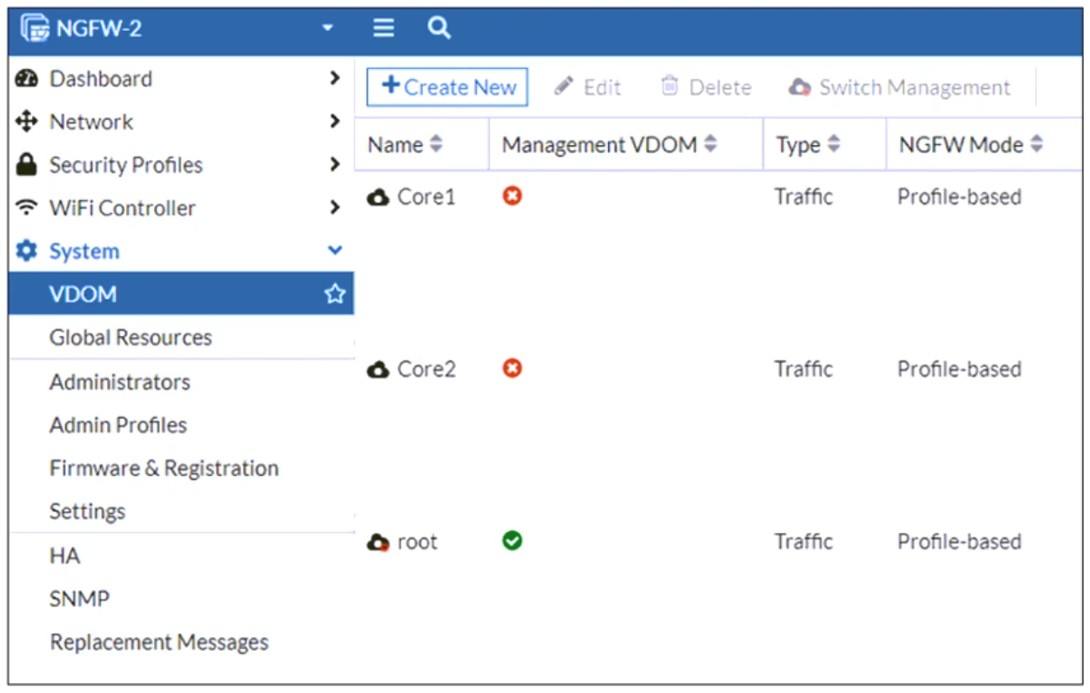Click the root management VDOM green check

512,541
